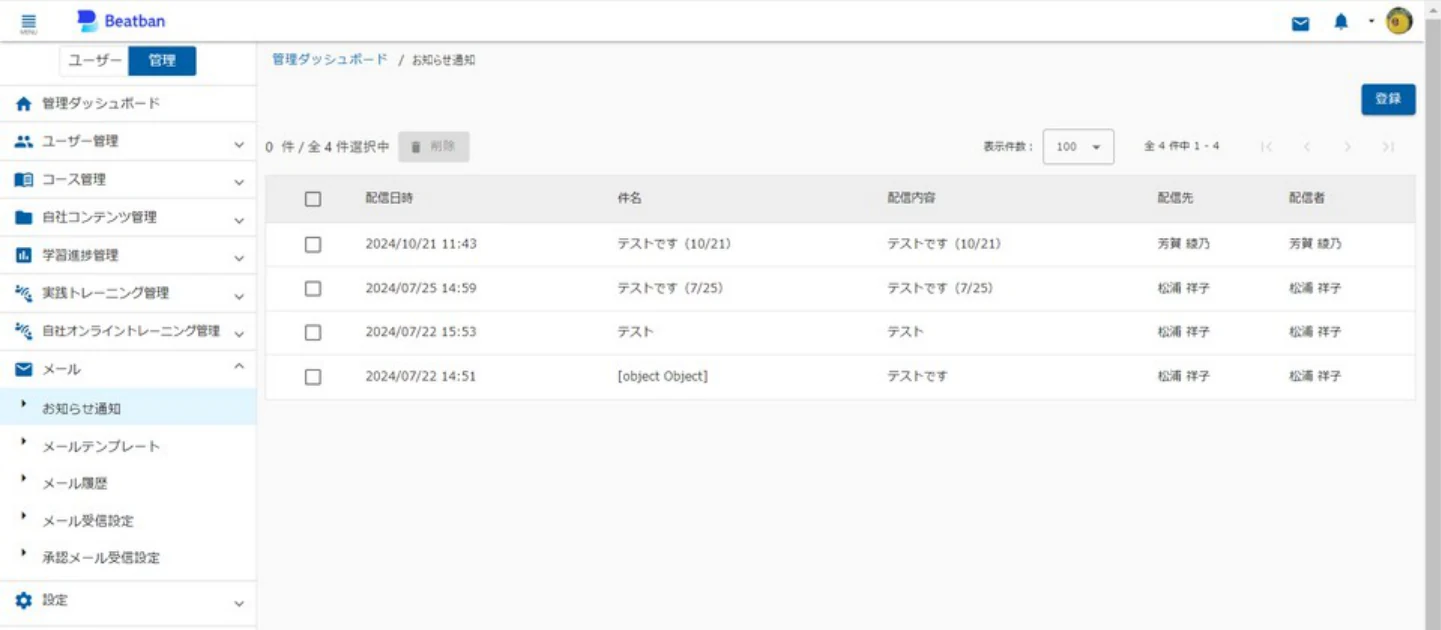Go to first page pagination icon
This screenshot has width=1441, height=630.
click(1266, 147)
